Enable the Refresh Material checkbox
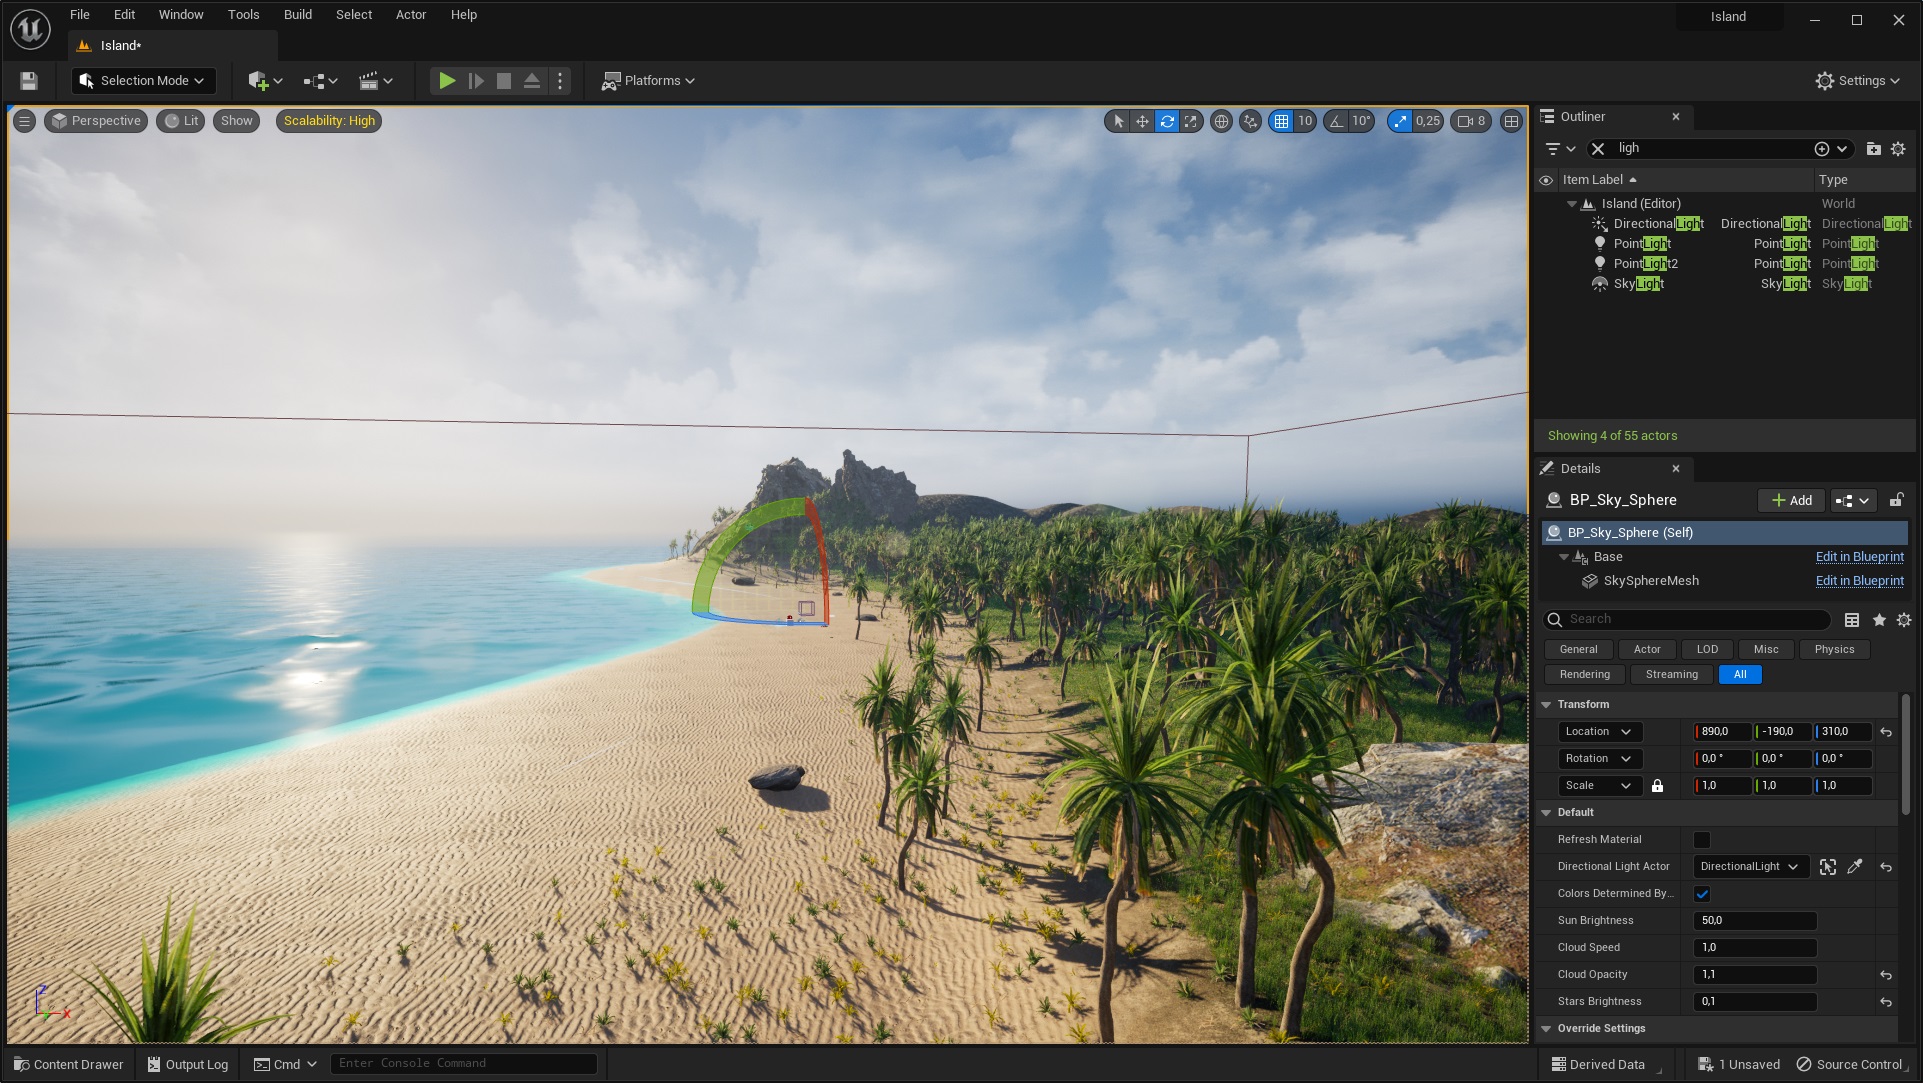This screenshot has height=1083, width=1923. [x=1703, y=839]
